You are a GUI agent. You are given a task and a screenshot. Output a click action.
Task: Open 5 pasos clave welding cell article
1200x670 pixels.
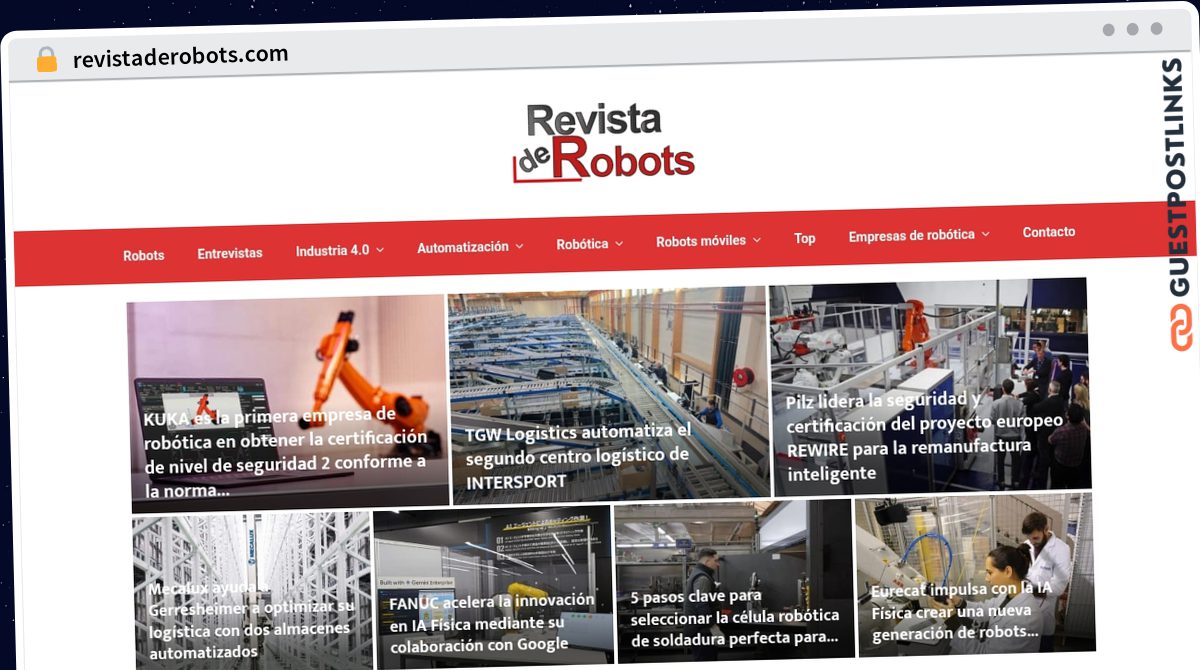click(x=735, y=616)
